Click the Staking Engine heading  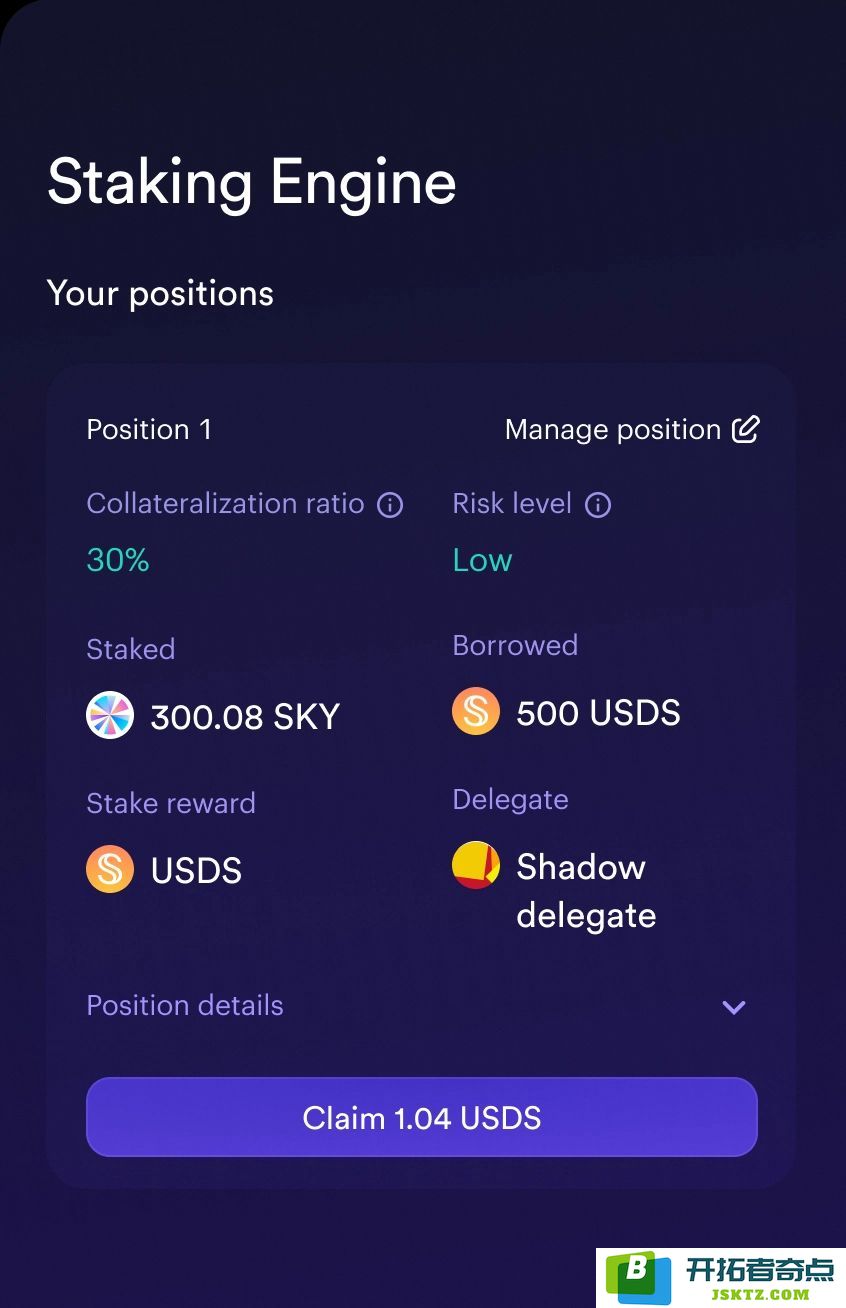(x=252, y=183)
